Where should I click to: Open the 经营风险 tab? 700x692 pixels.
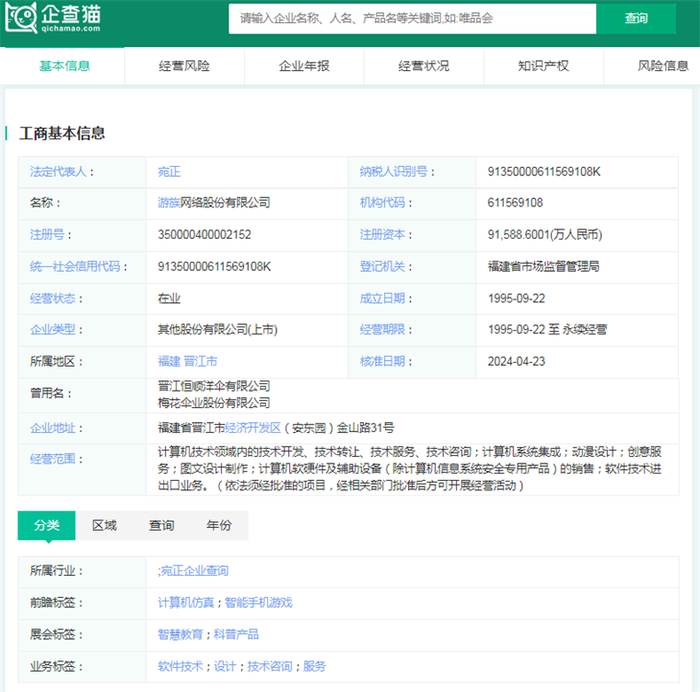(184, 66)
